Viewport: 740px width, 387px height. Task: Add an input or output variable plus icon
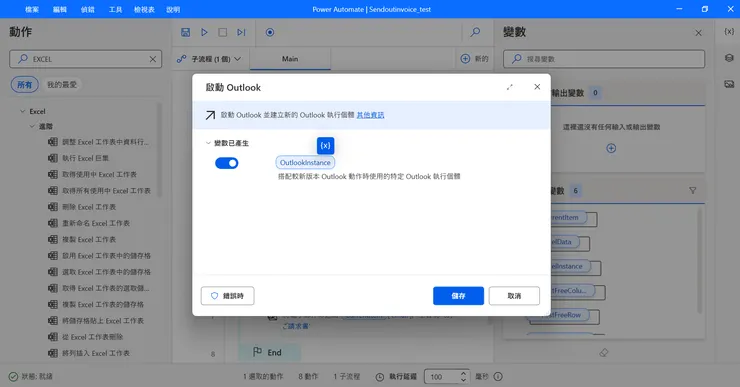click(611, 148)
